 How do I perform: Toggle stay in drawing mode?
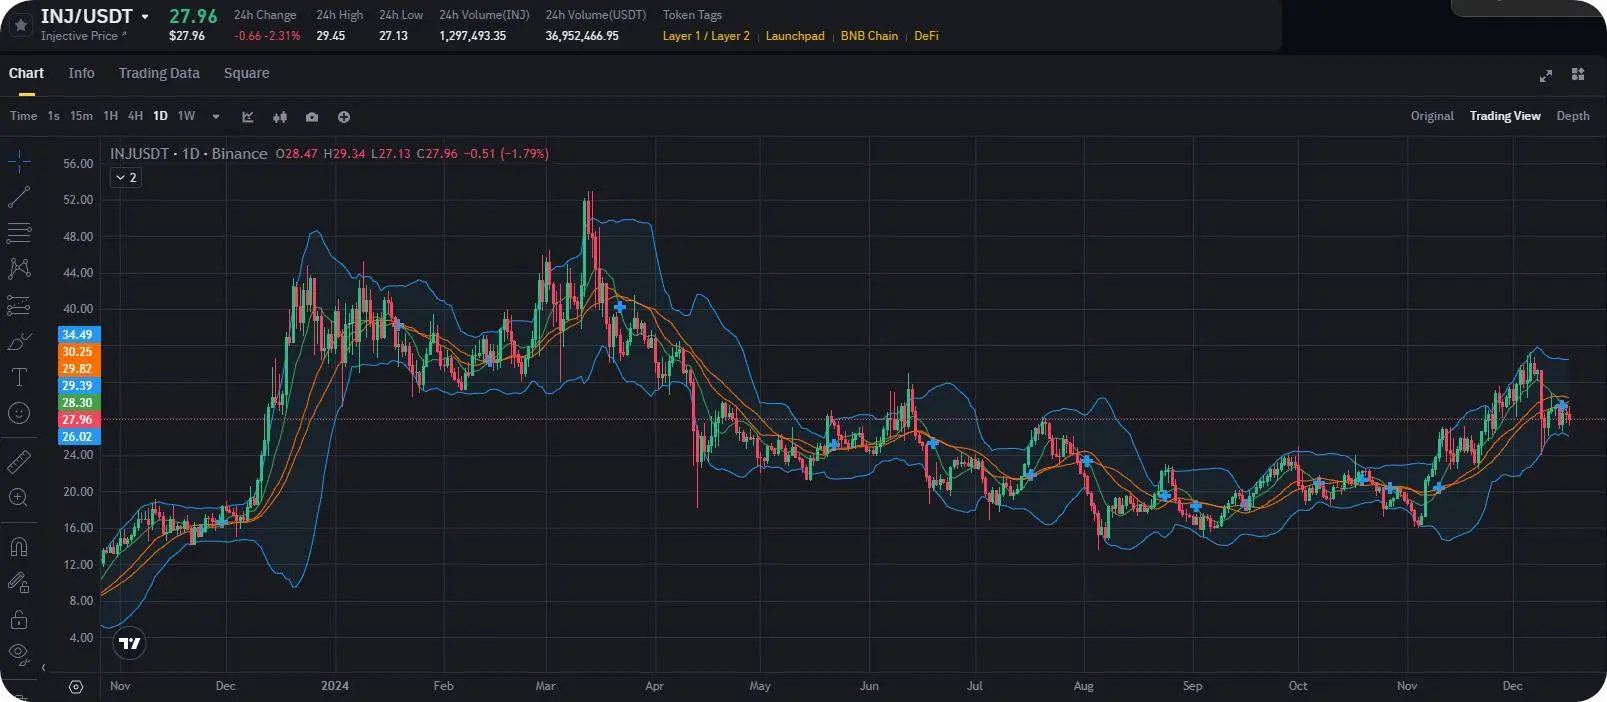point(19,583)
